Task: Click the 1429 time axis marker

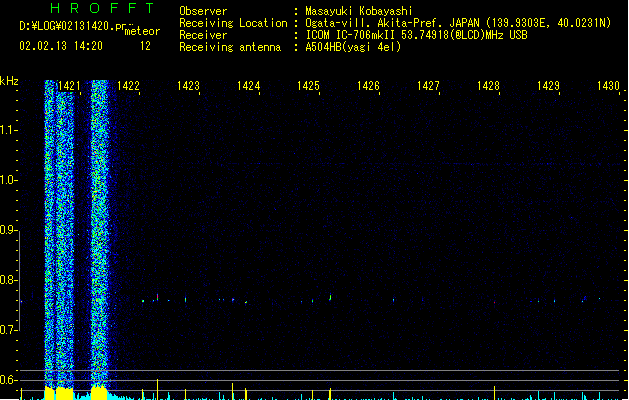Action: [548, 86]
